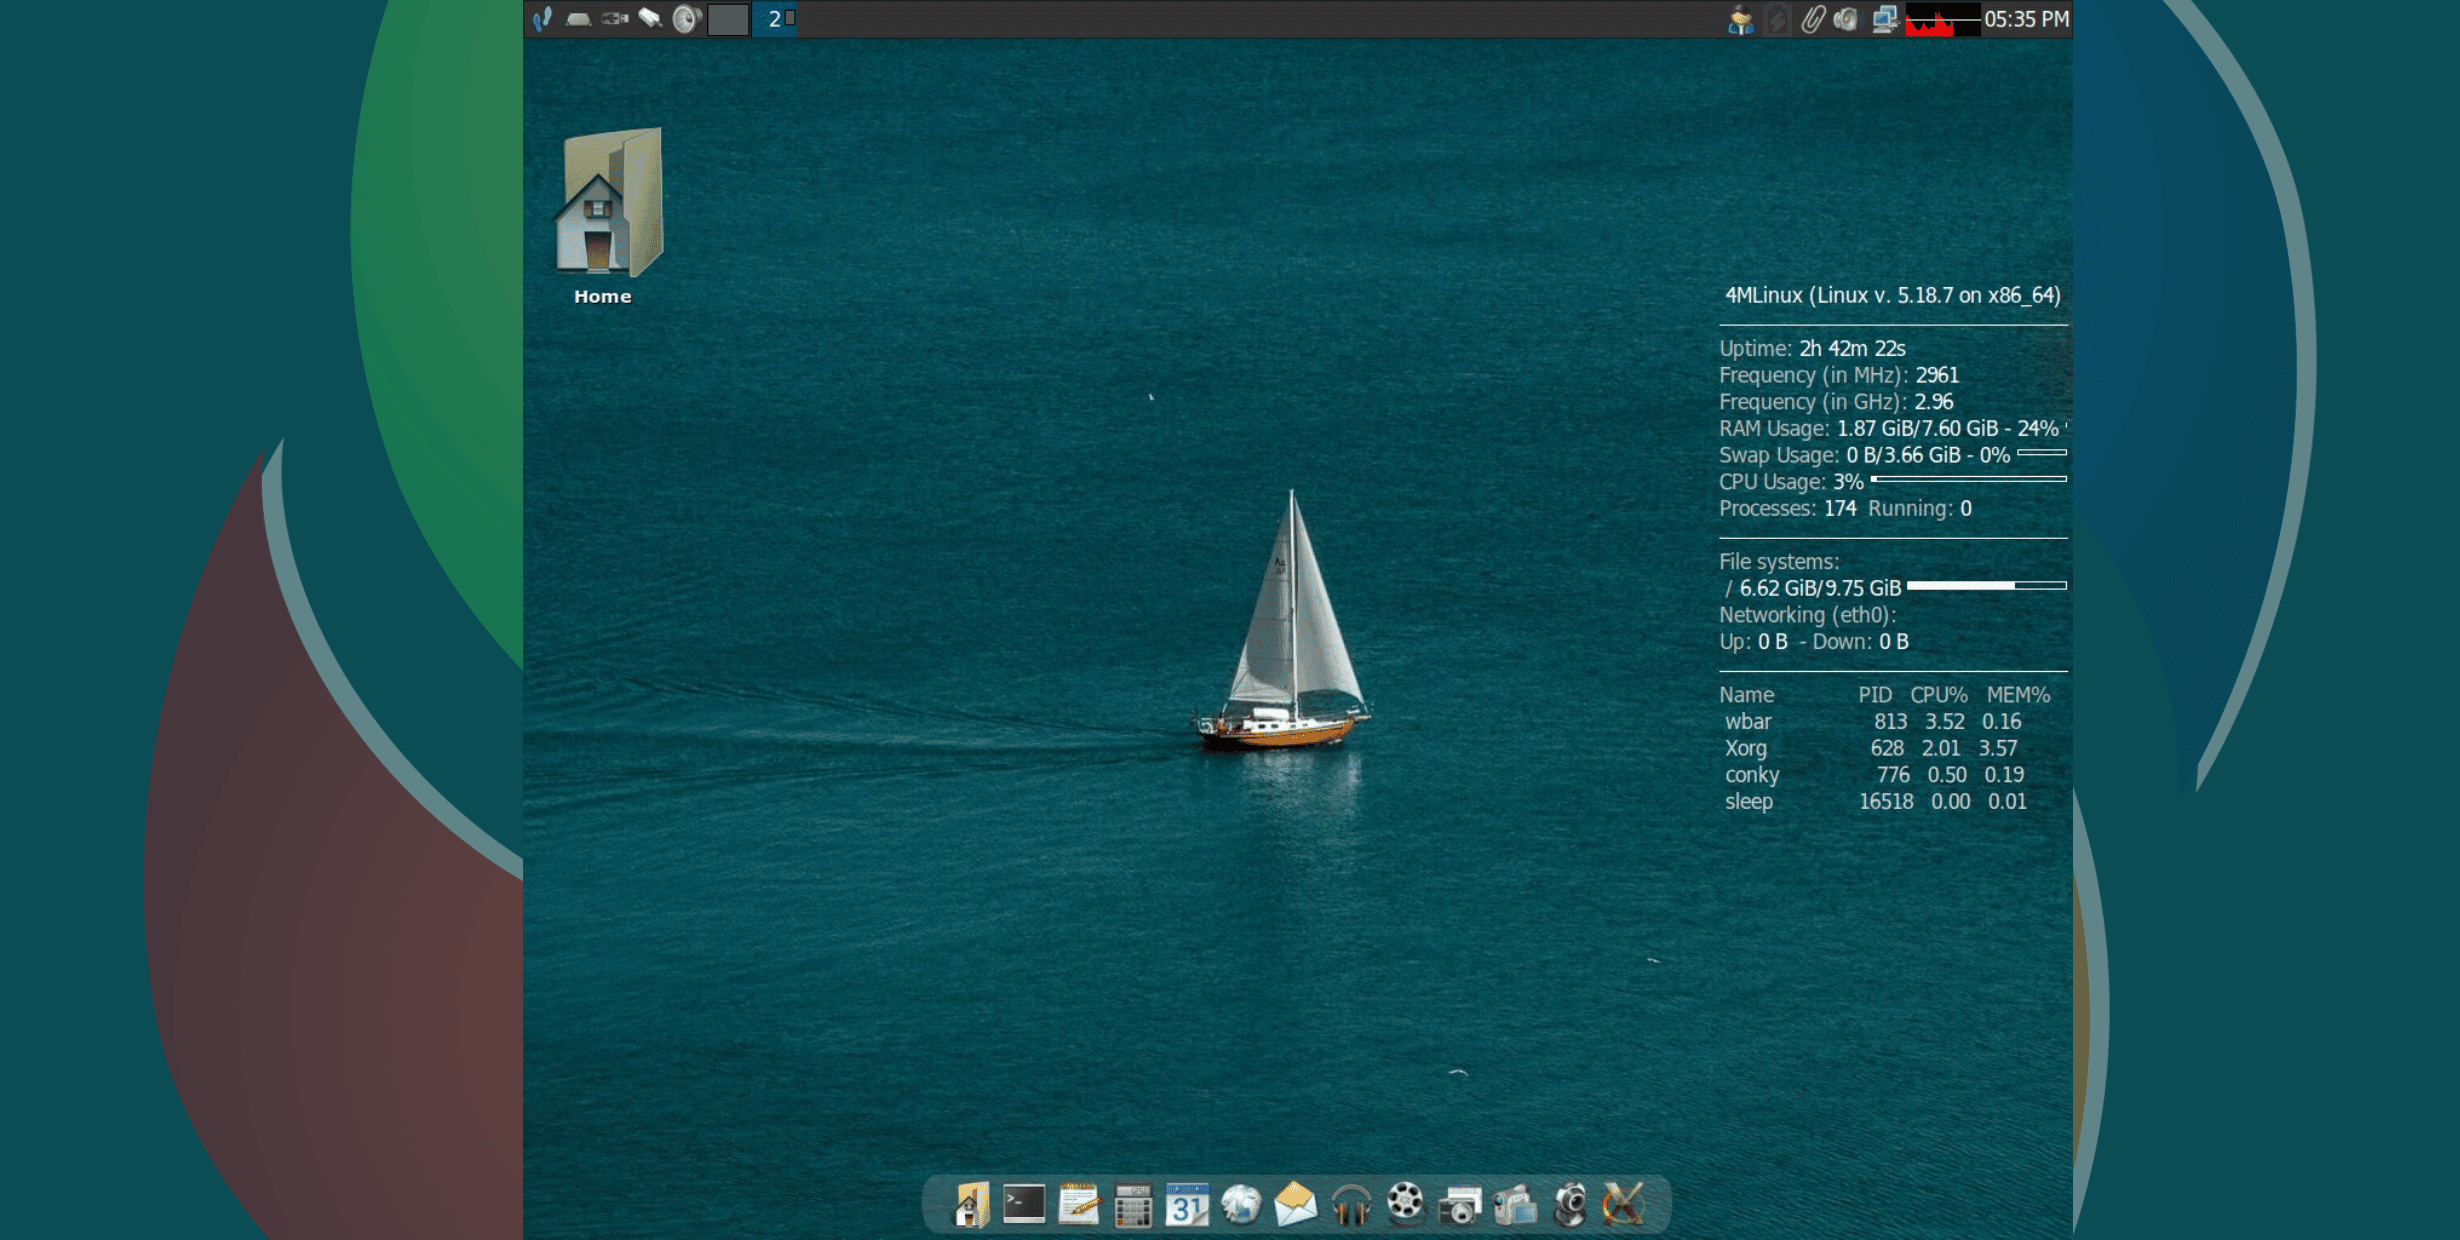Open the Home folder desktop icon

click(x=606, y=214)
